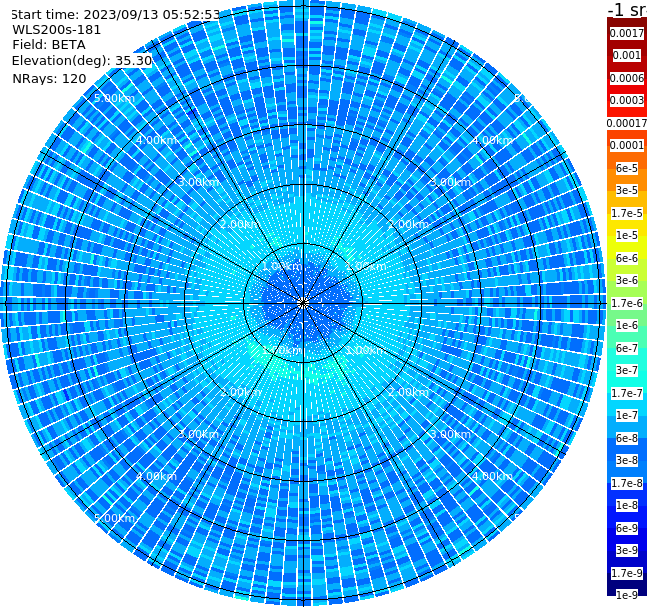Image resolution: width=647 pixels, height=607 pixels.
Task: Select the upper-left 3.00km range label
Action: point(198,182)
